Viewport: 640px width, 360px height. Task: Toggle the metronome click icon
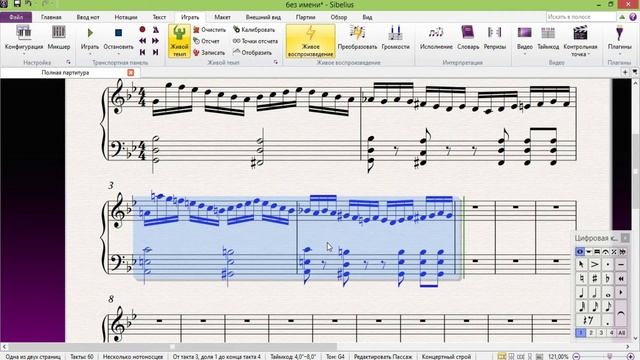pos(156,29)
